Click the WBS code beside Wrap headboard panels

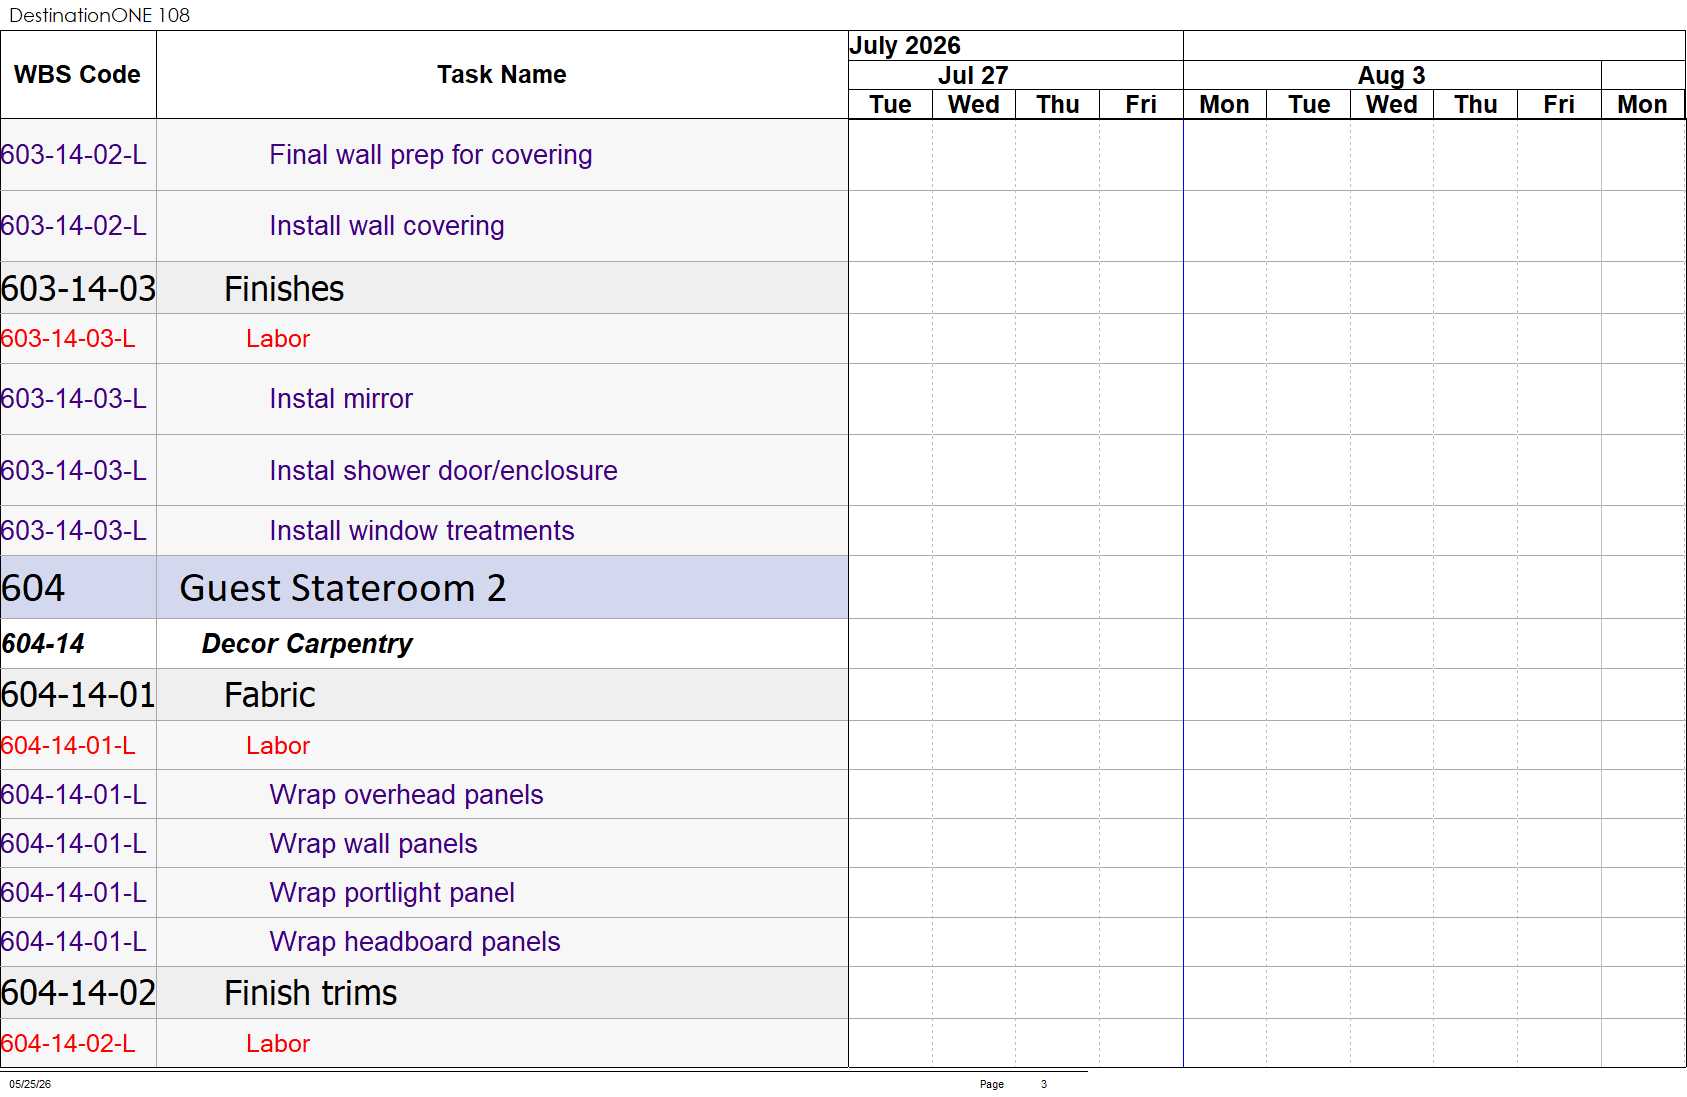pyautogui.click(x=73, y=942)
